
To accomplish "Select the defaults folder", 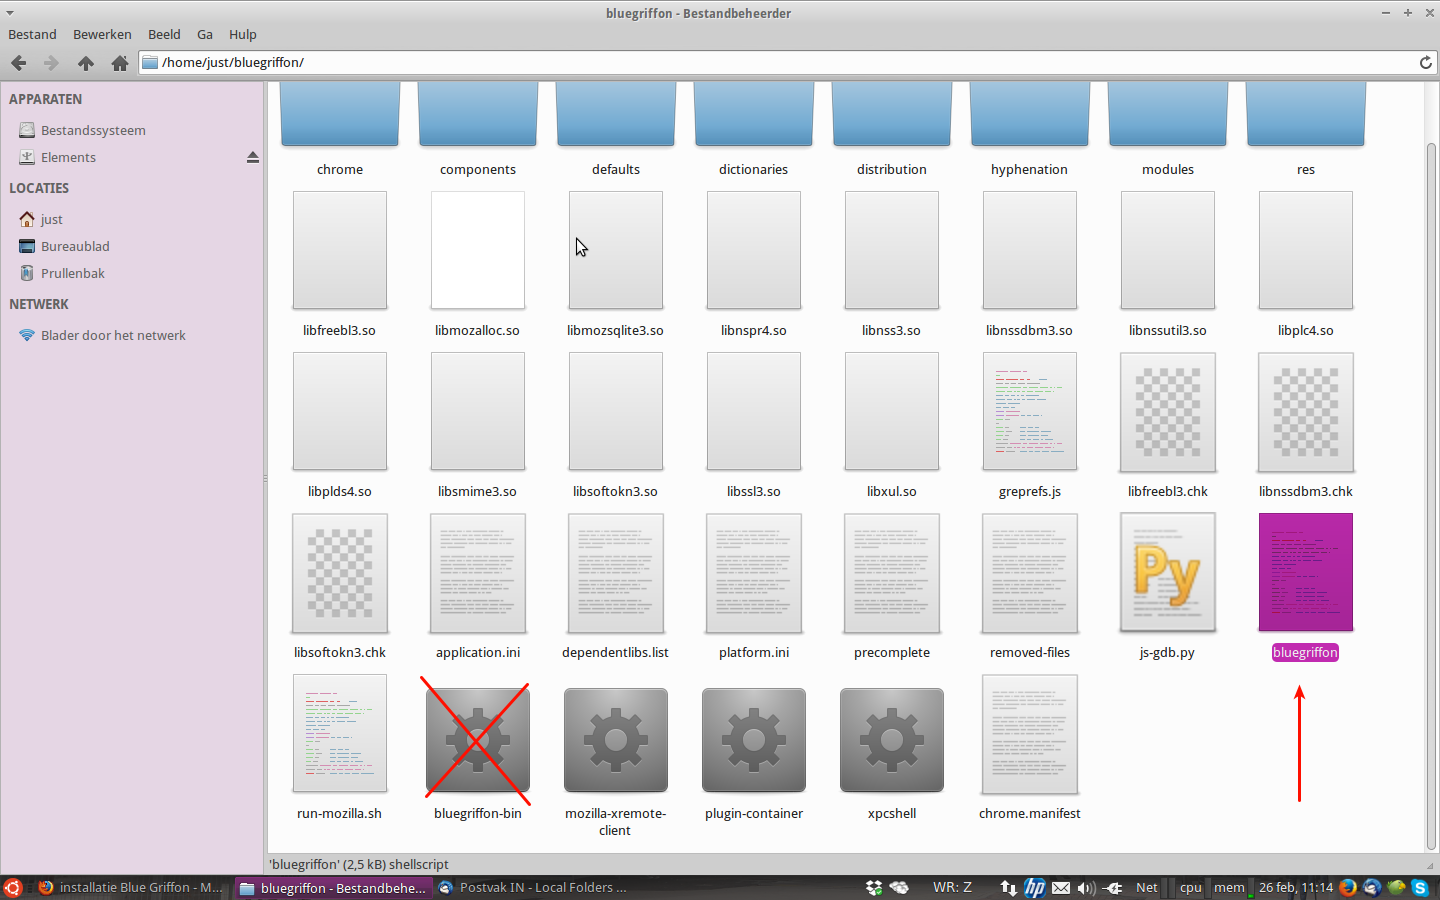I will click(x=616, y=130).
